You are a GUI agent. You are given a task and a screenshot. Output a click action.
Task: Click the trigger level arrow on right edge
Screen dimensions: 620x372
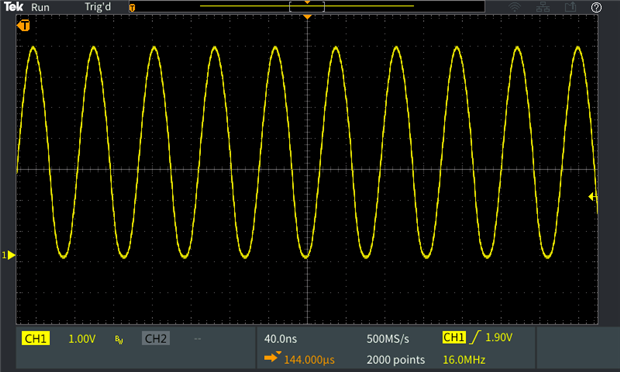[592, 196]
